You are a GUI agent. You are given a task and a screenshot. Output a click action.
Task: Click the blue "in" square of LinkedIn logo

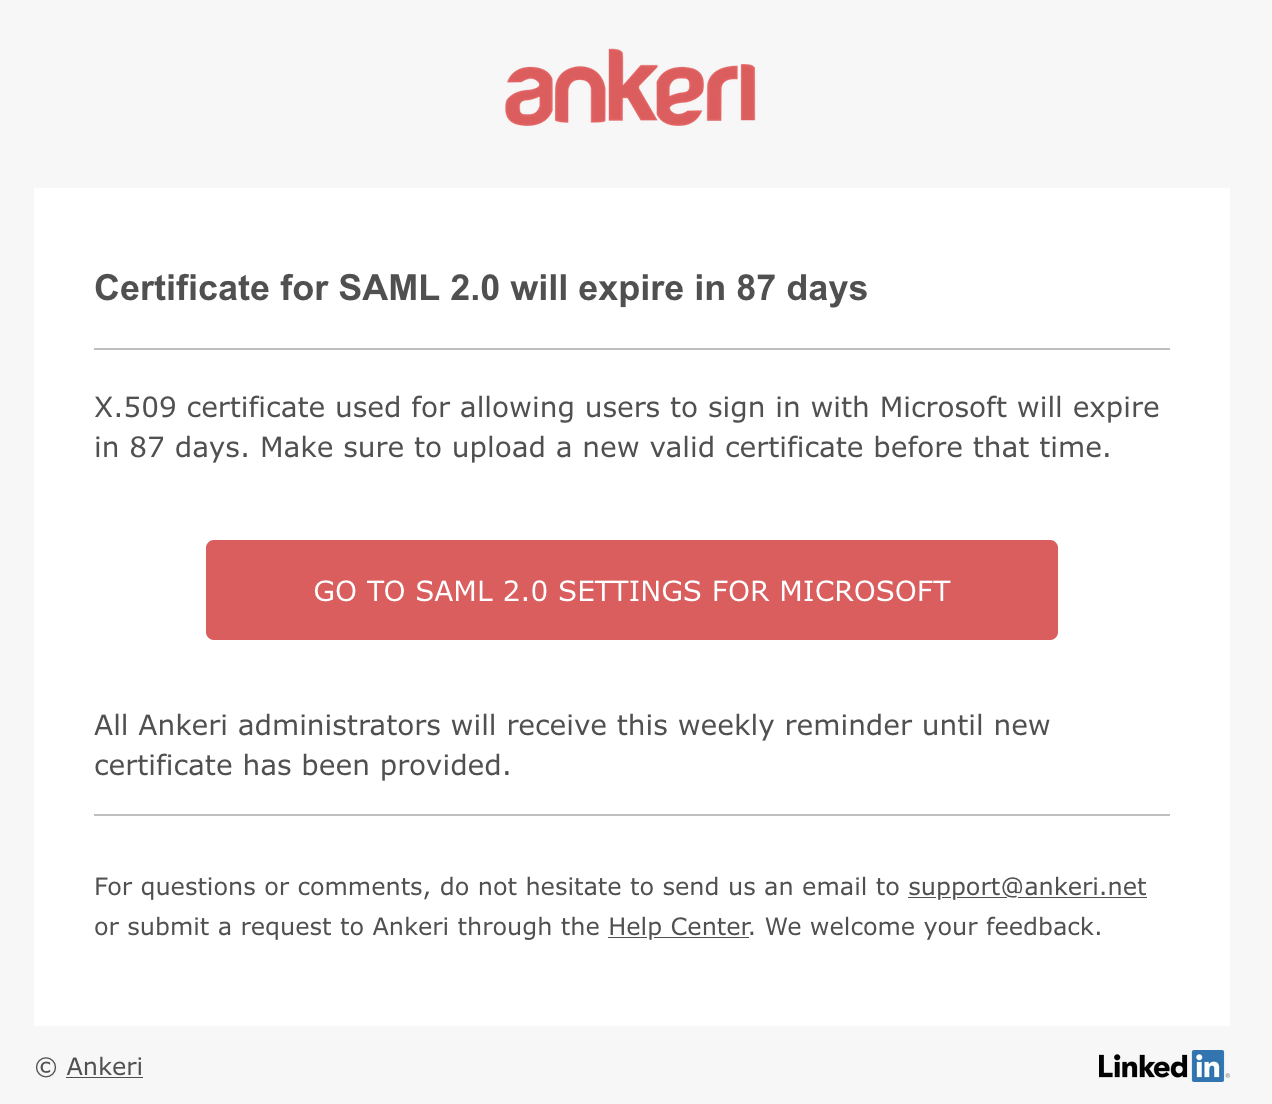(1208, 1066)
